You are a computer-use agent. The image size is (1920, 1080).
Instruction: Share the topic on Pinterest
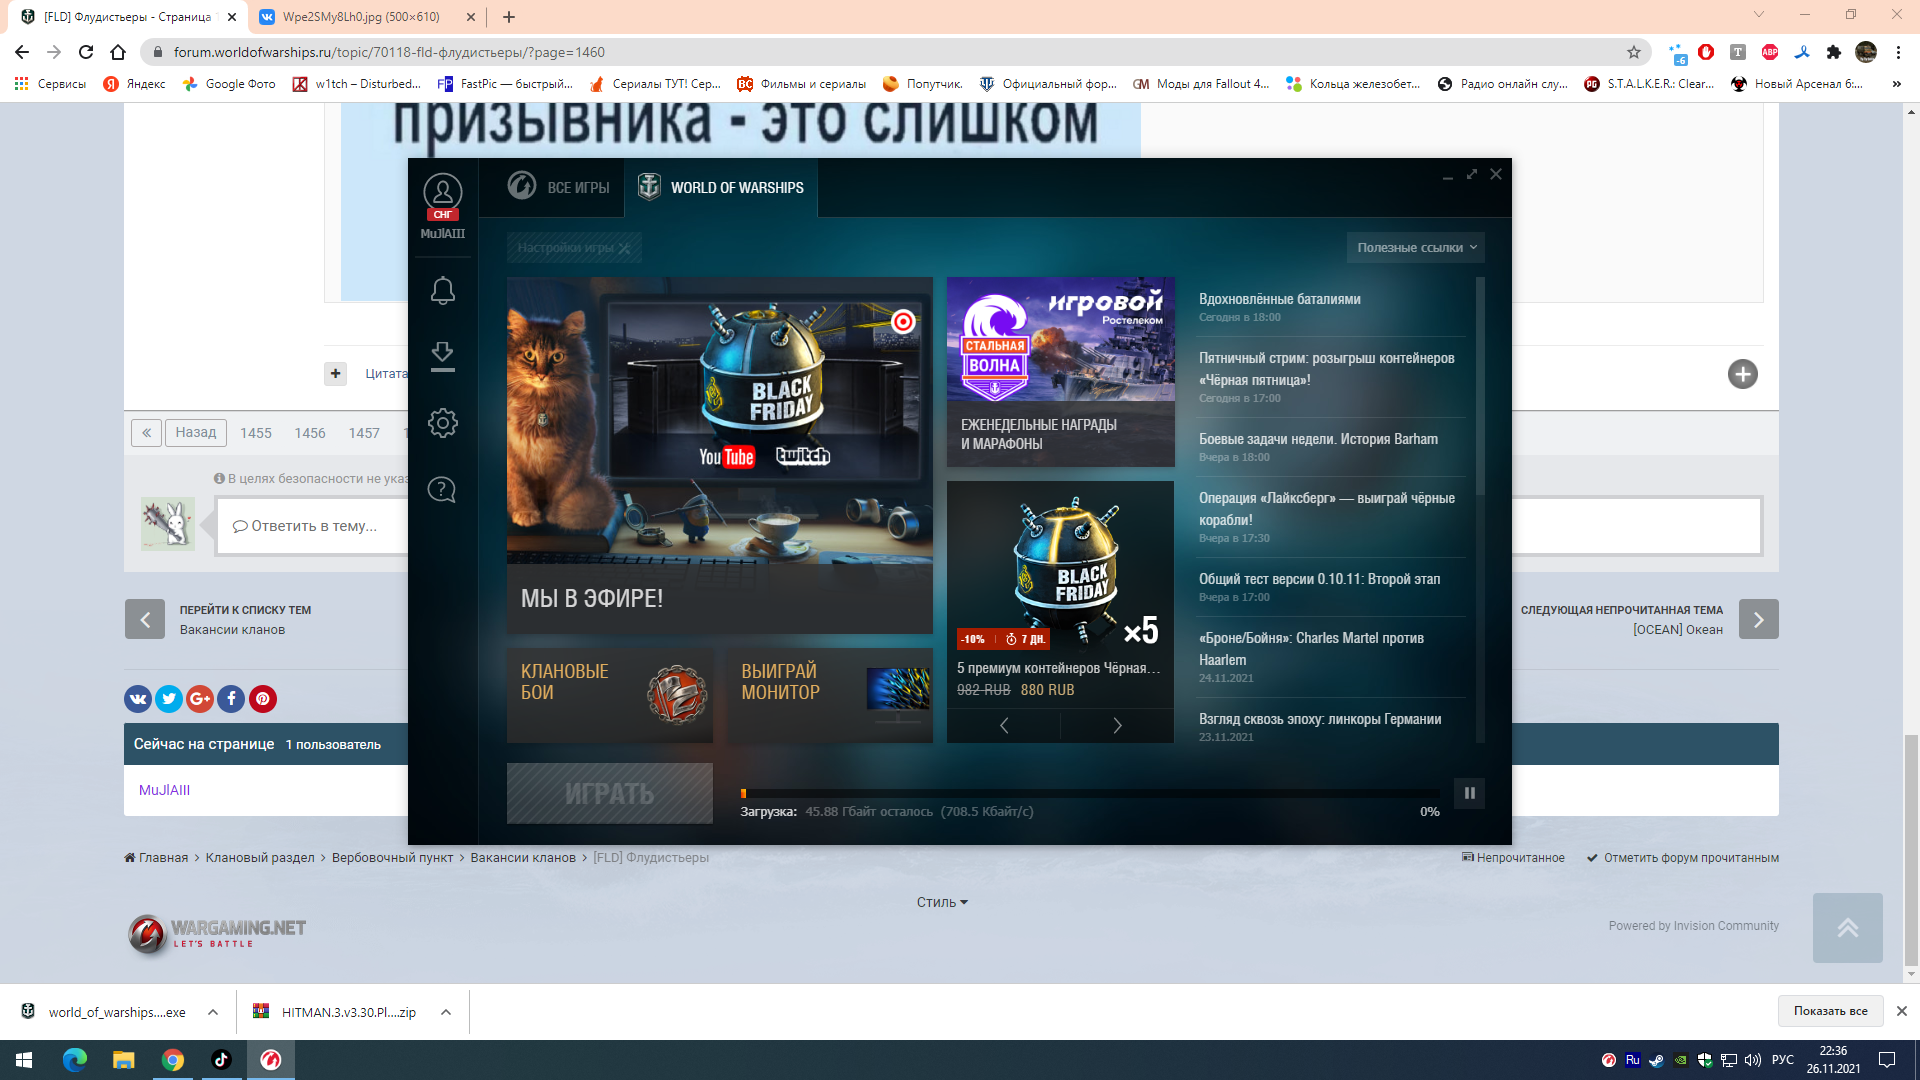[x=263, y=699]
